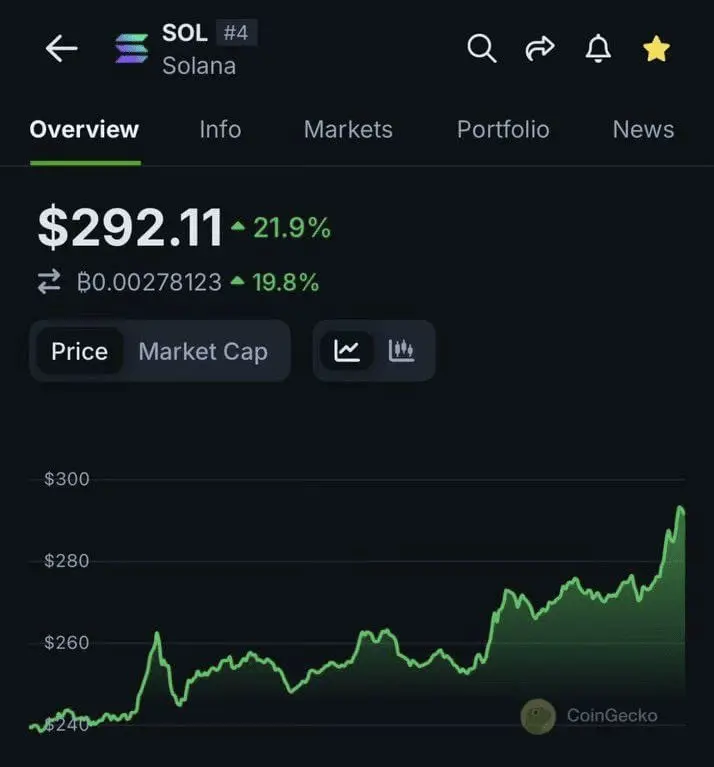Toggle the favorite star icon

(x=656, y=48)
